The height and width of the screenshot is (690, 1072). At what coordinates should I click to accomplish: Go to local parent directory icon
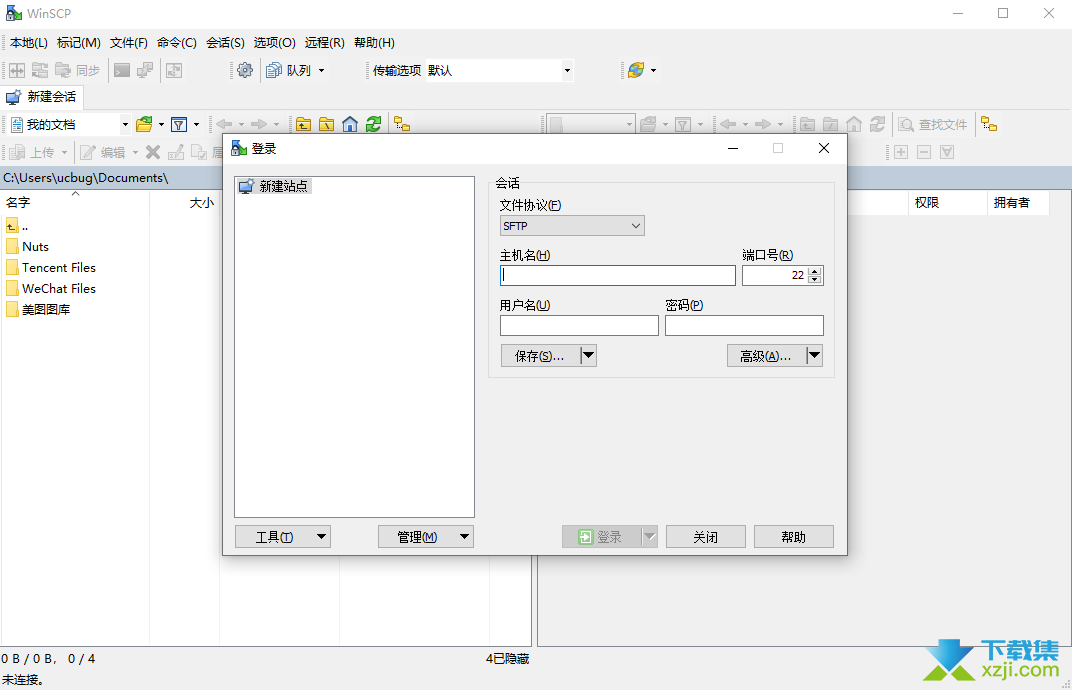tap(304, 124)
